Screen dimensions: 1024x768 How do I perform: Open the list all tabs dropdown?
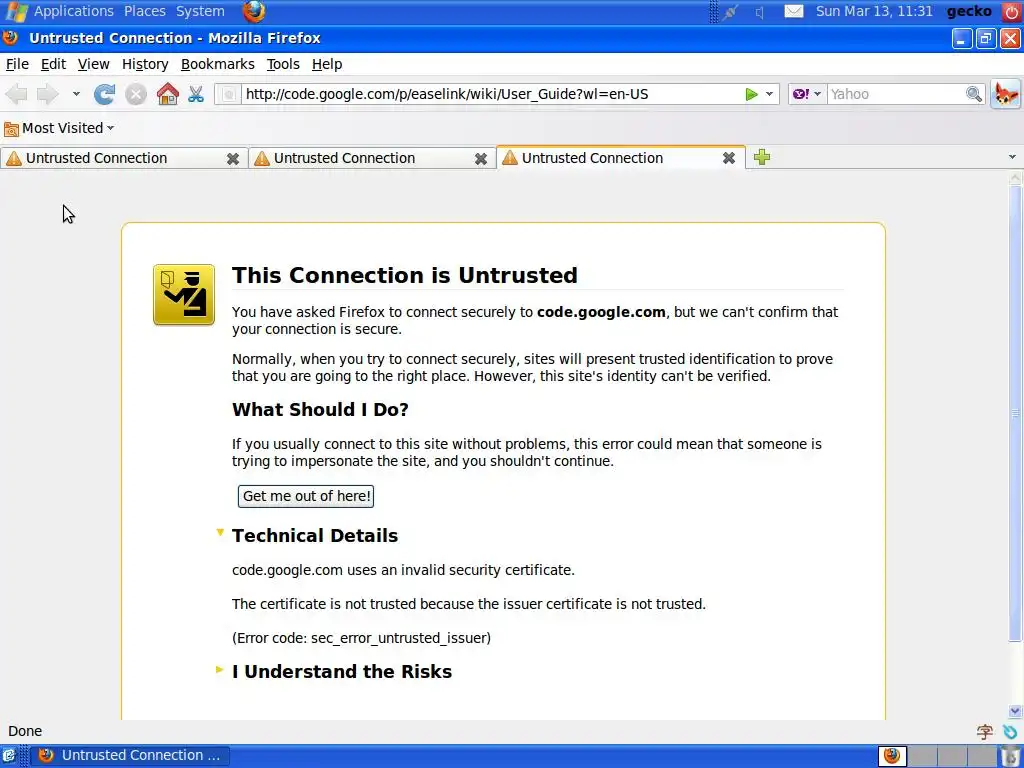(1012, 157)
